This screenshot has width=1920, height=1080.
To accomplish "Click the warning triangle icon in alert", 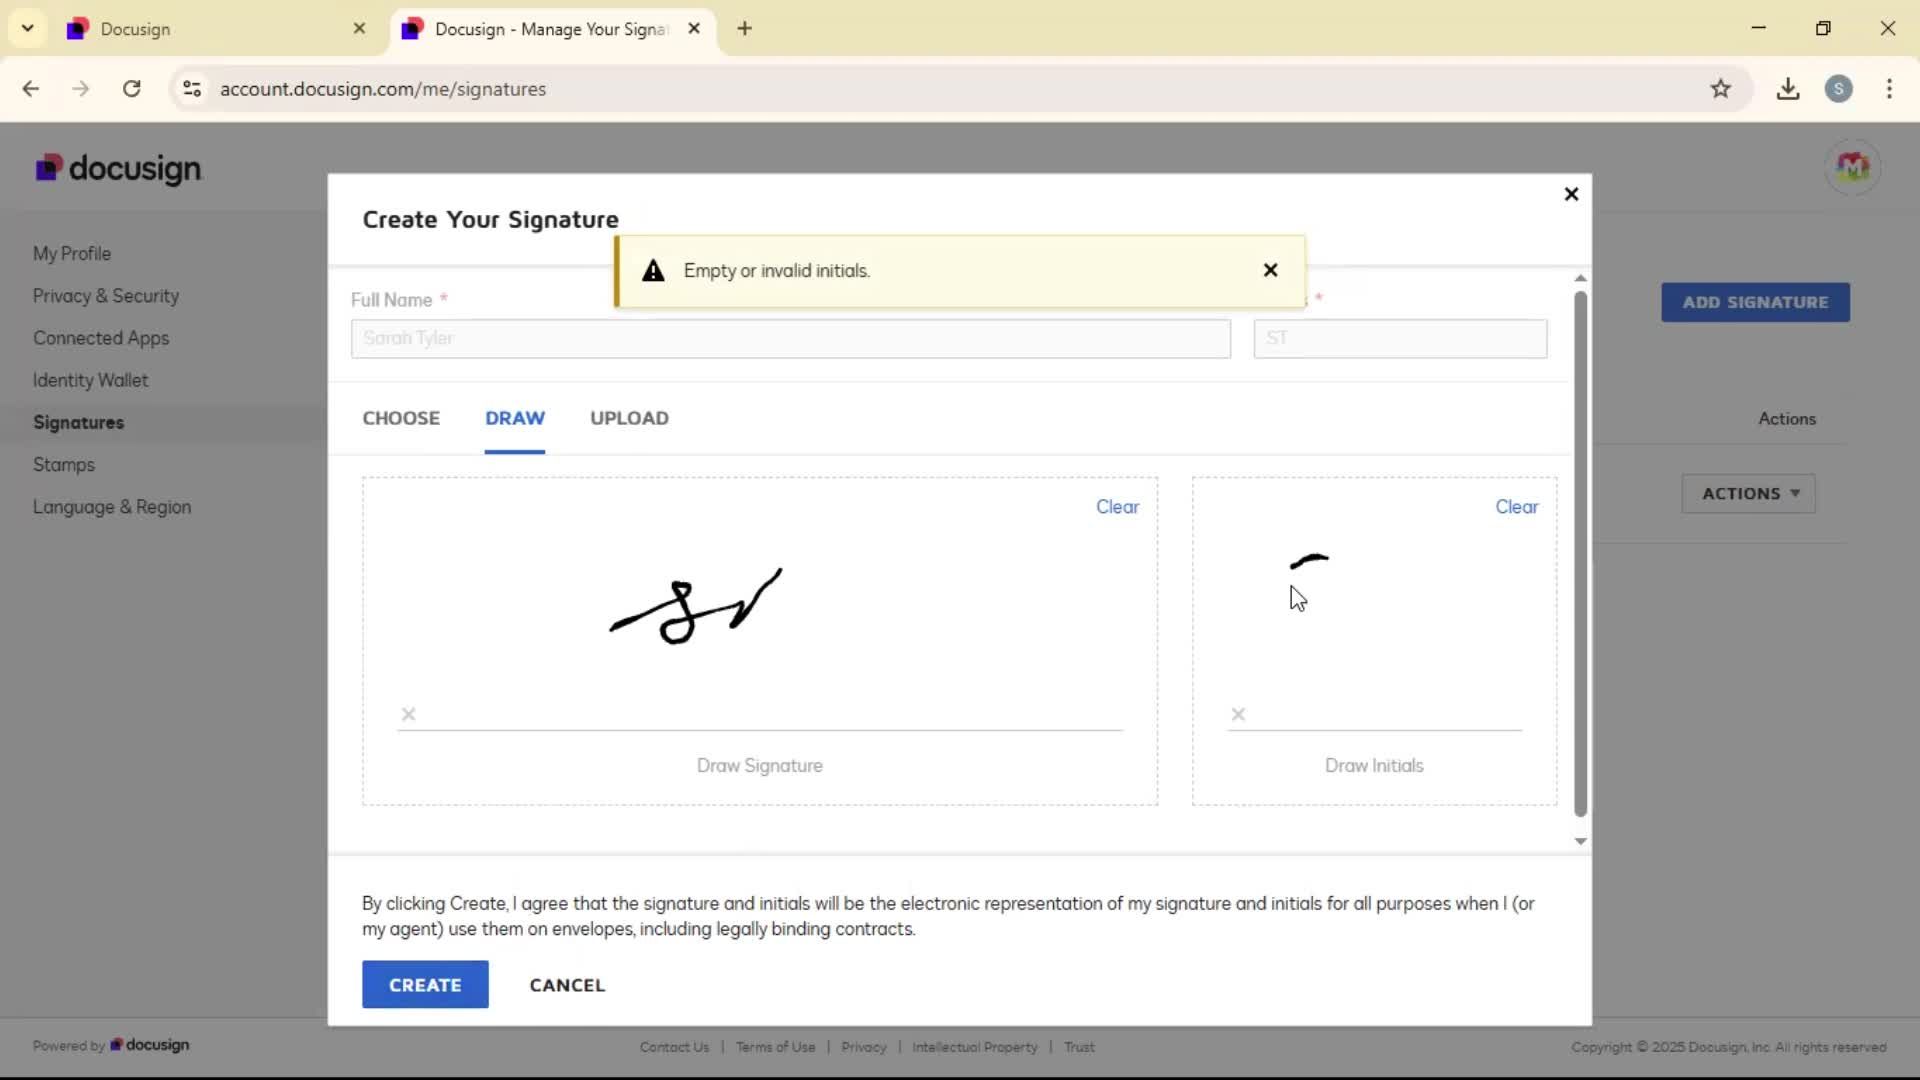I will click(x=653, y=271).
